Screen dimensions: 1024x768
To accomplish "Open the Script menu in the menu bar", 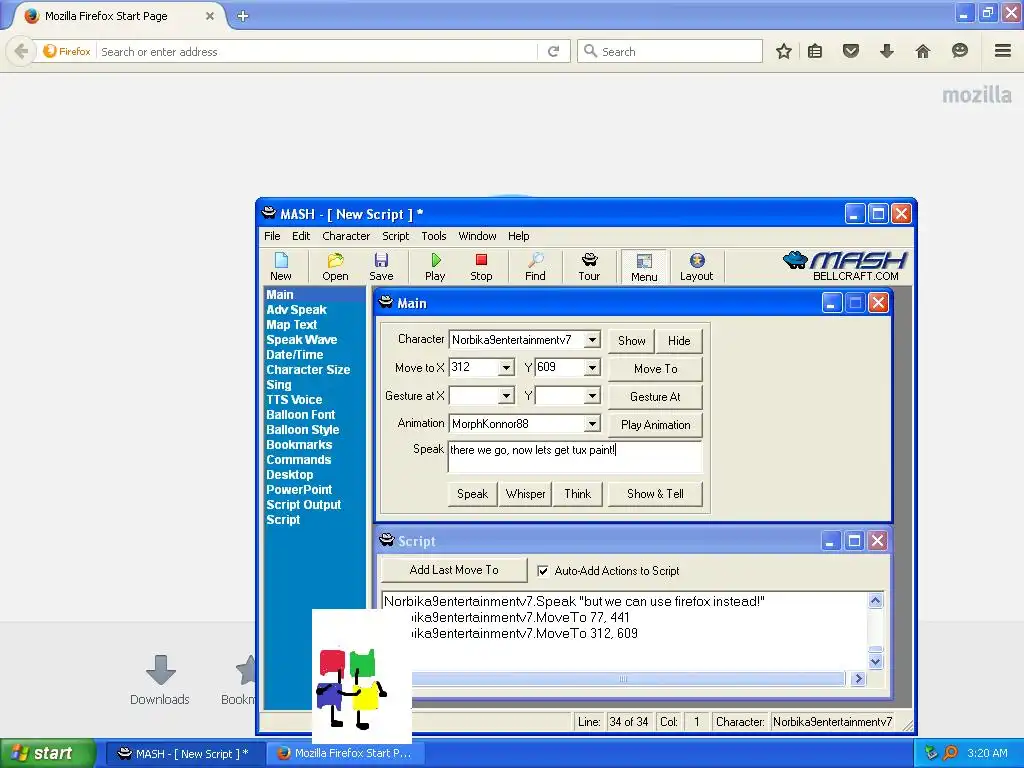I will [396, 236].
